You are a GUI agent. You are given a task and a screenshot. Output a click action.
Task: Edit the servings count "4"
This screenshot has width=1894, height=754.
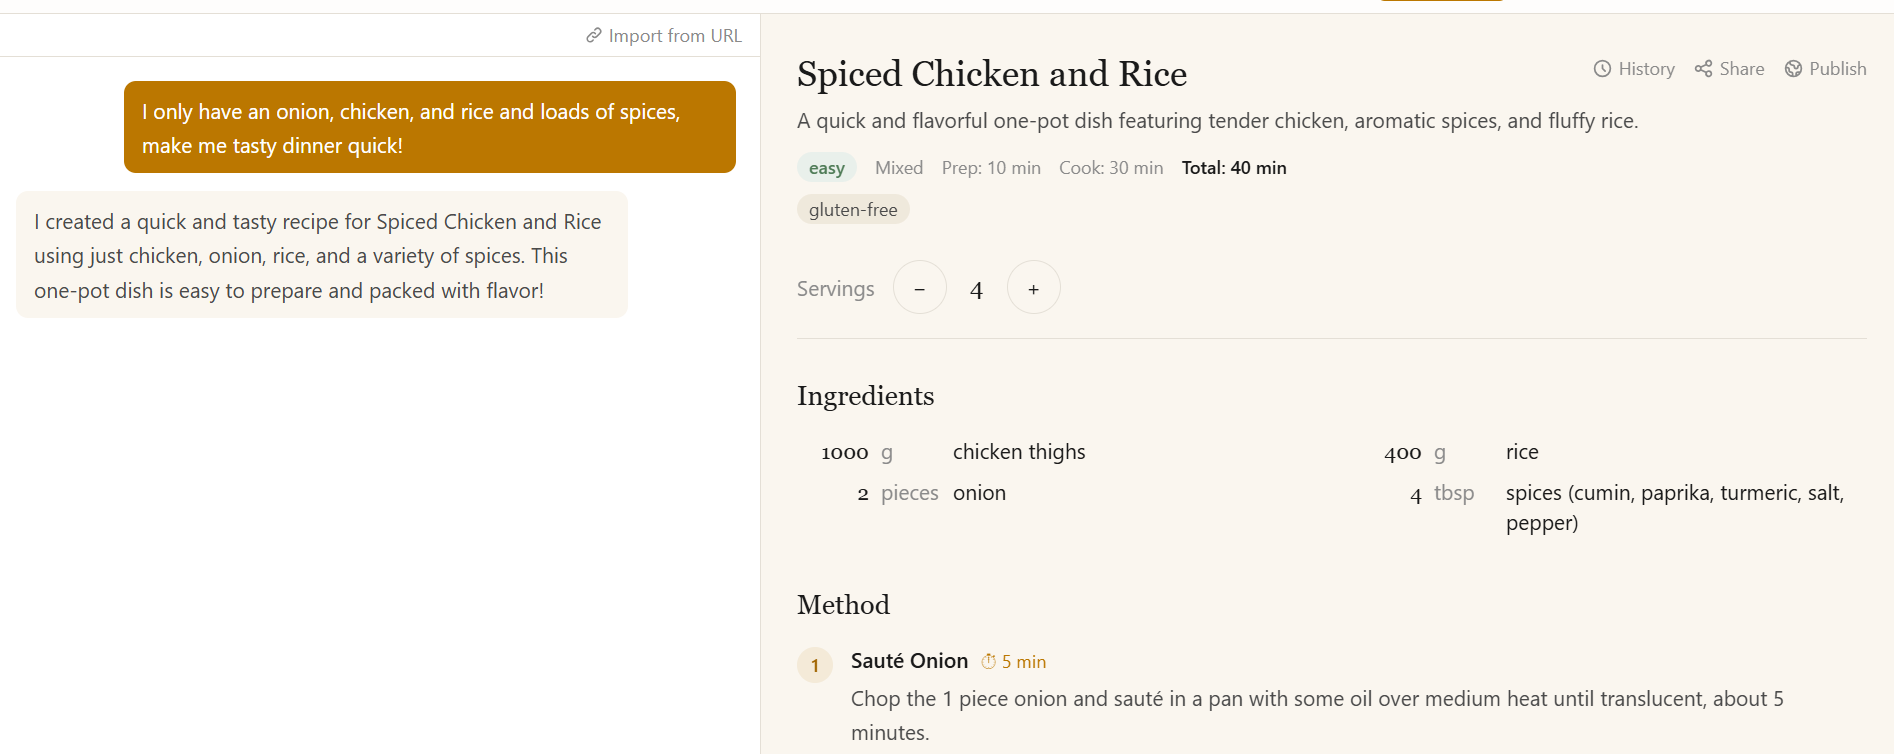(976, 288)
